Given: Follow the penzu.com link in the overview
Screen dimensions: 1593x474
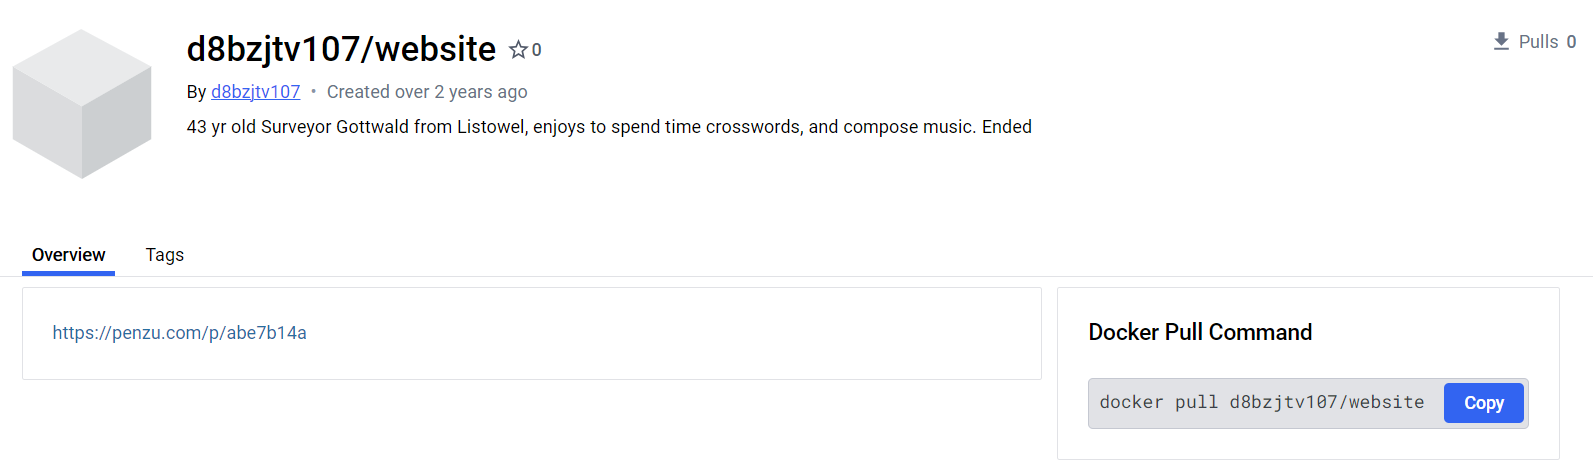Looking at the screenshot, I should (179, 333).
